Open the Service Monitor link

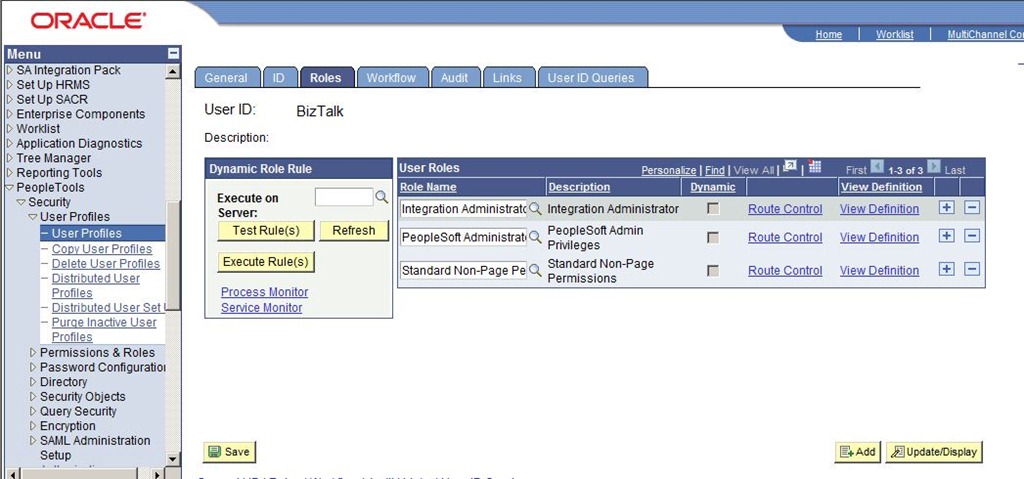(x=261, y=307)
